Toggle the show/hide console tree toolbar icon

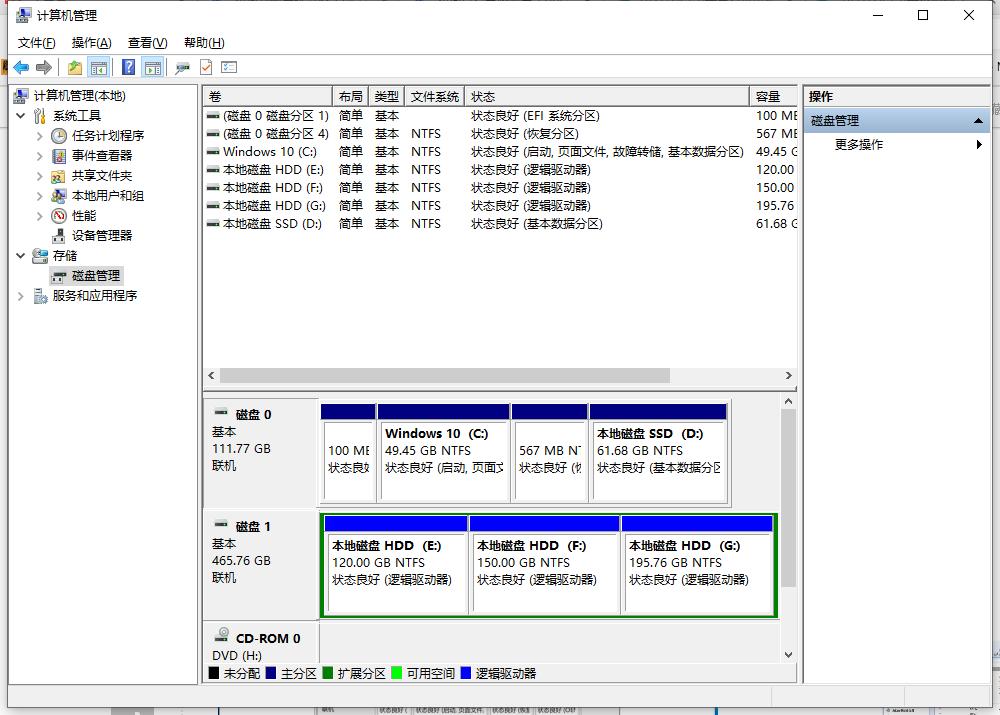(100, 66)
